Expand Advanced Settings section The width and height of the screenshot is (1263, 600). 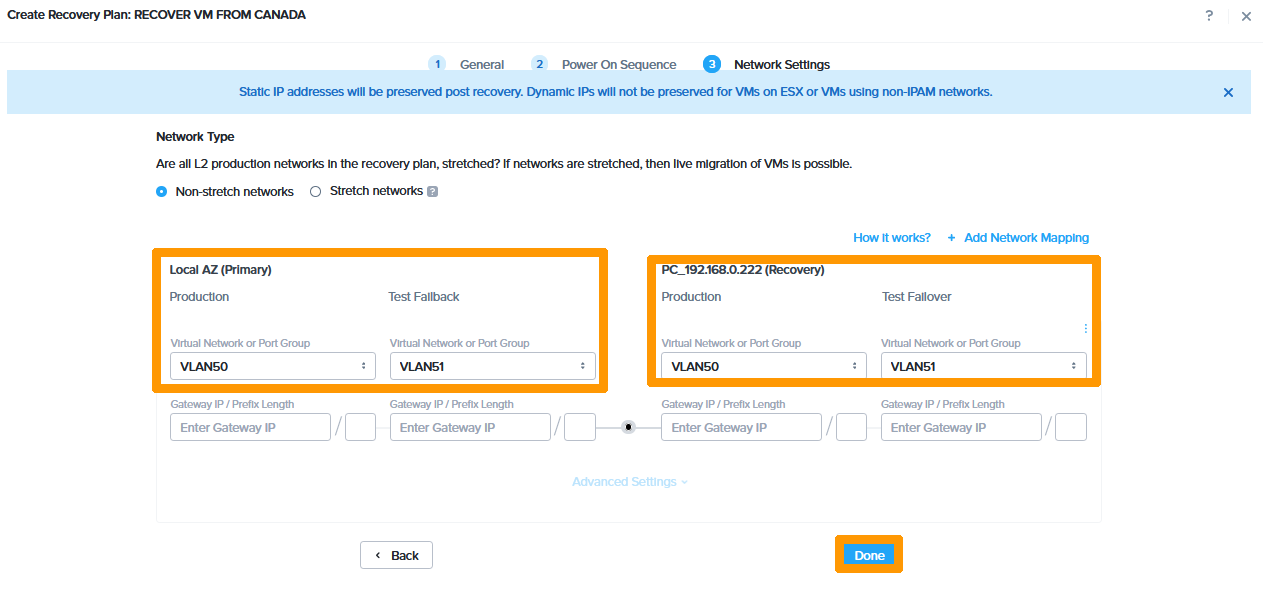click(629, 482)
